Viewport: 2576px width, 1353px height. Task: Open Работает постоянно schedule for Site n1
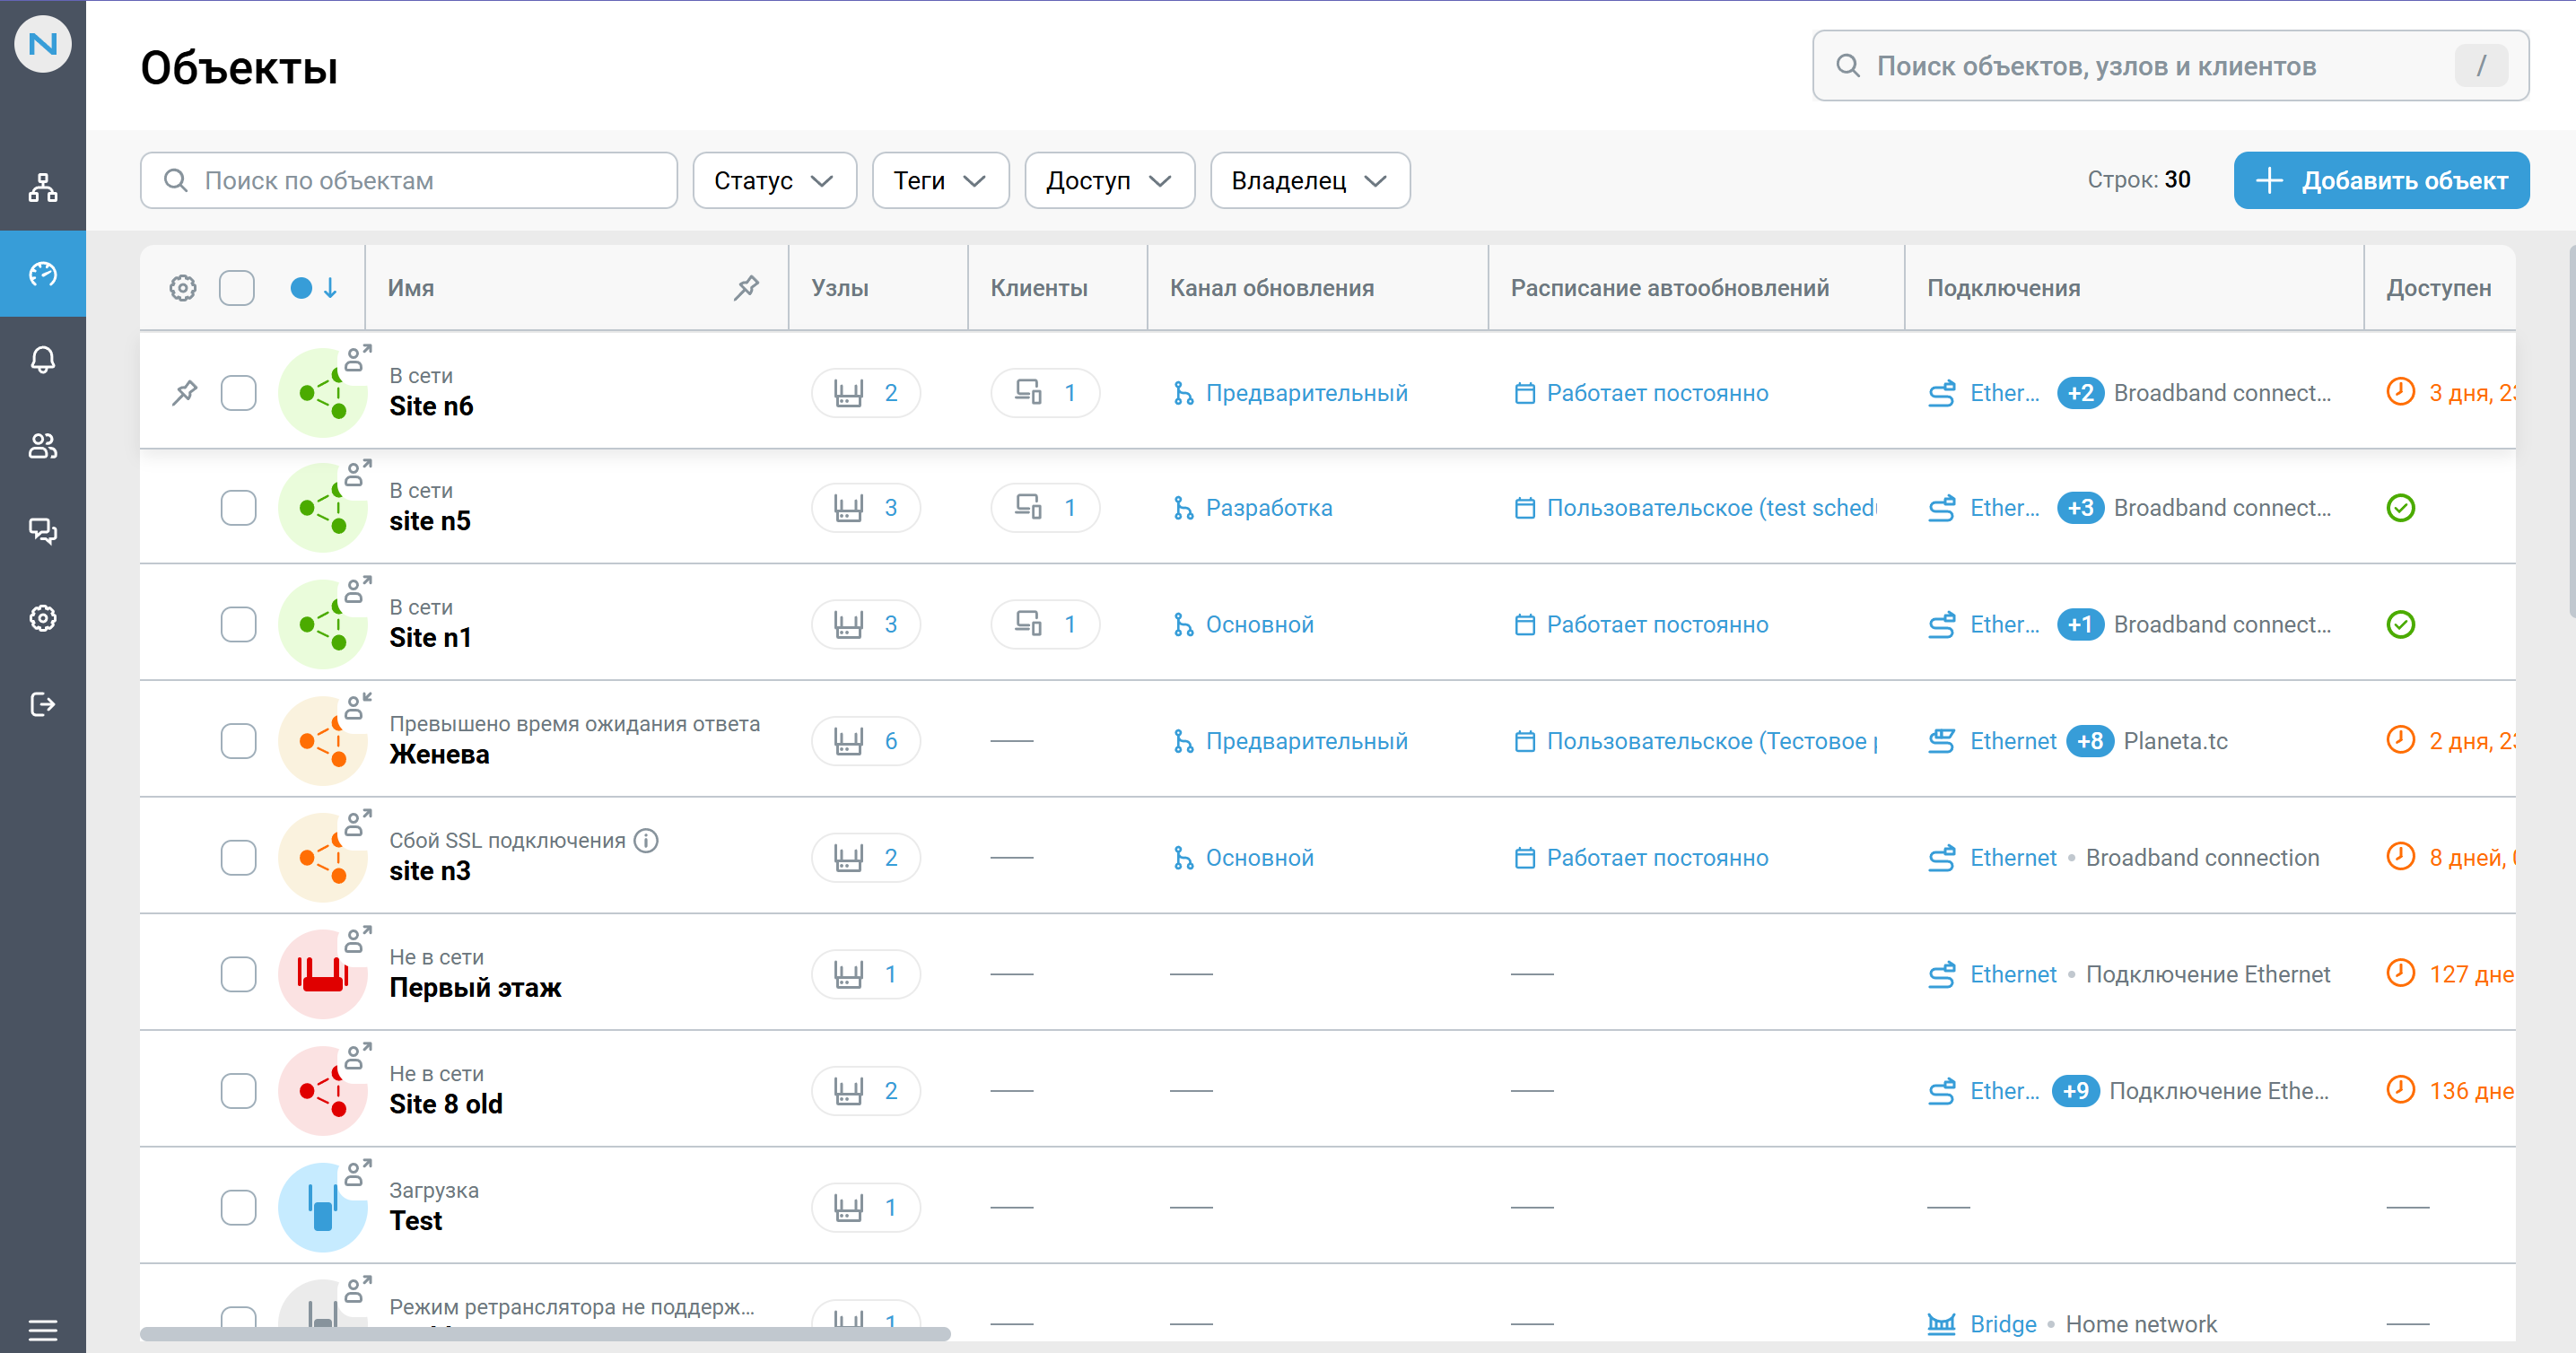[1641, 625]
